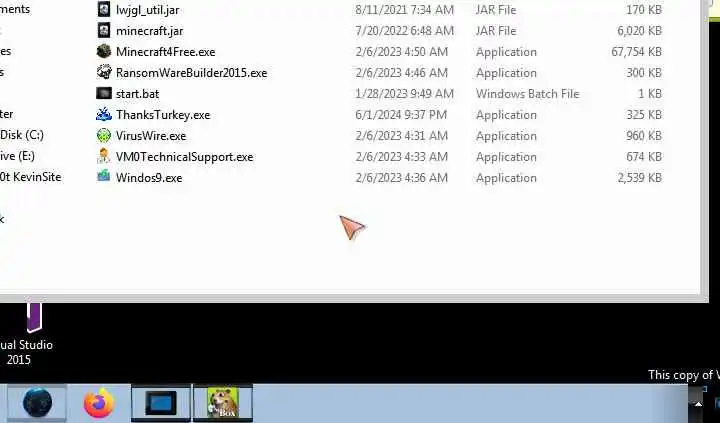Select file name minecraft.jar
Image resolution: width=720 pixels, height=423 pixels.
click(149, 31)
